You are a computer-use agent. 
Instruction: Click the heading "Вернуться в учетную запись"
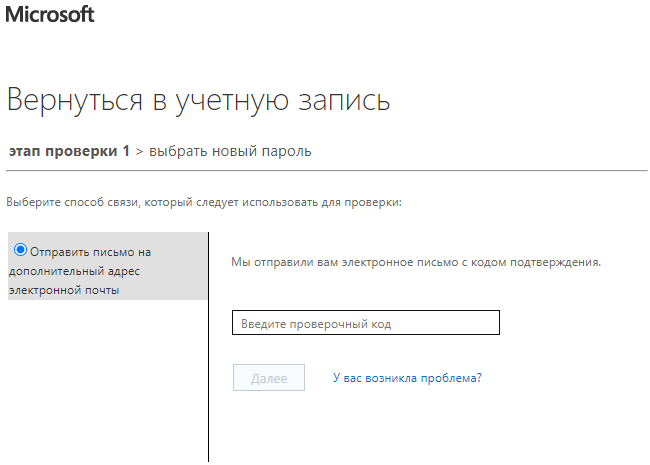(198, 100)
